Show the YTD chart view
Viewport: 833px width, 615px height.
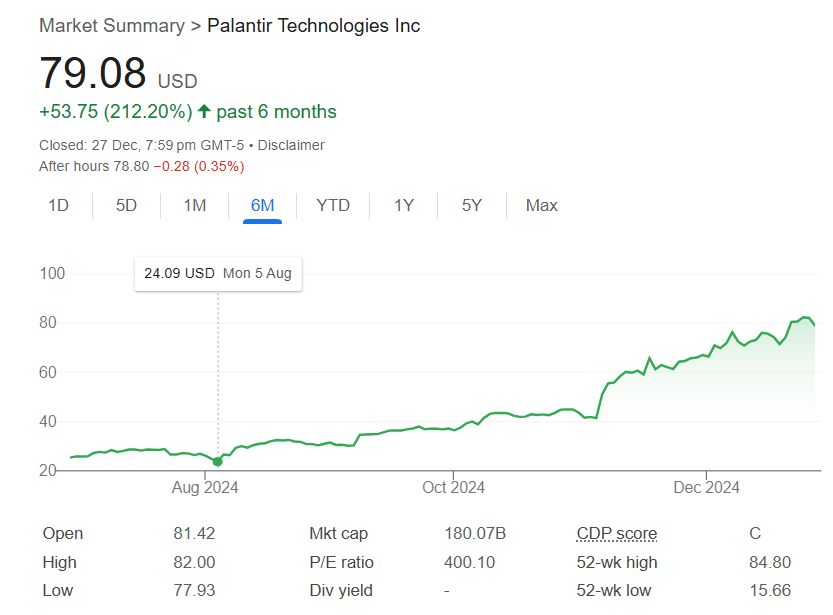(x=333, y=206)
